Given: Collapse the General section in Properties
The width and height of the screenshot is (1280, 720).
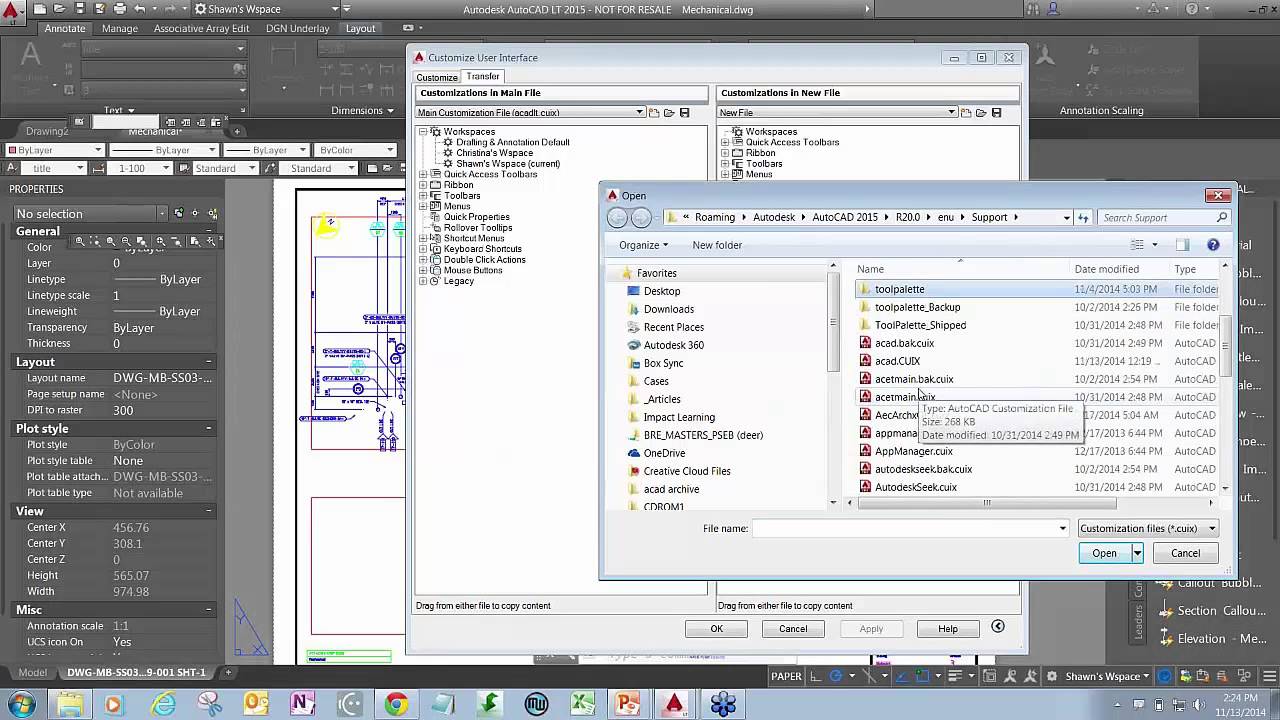Looking at the screenshot, I should tap(208, 232).
